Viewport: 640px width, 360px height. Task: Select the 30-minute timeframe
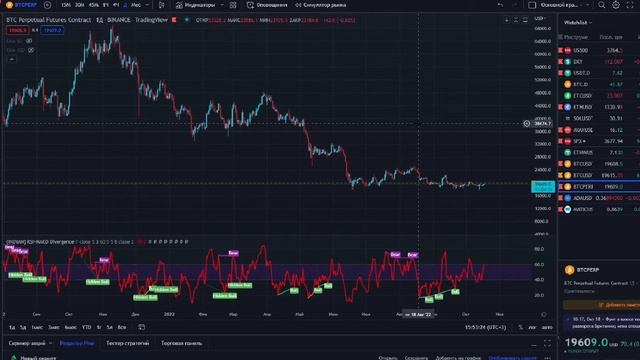(79, 5)
